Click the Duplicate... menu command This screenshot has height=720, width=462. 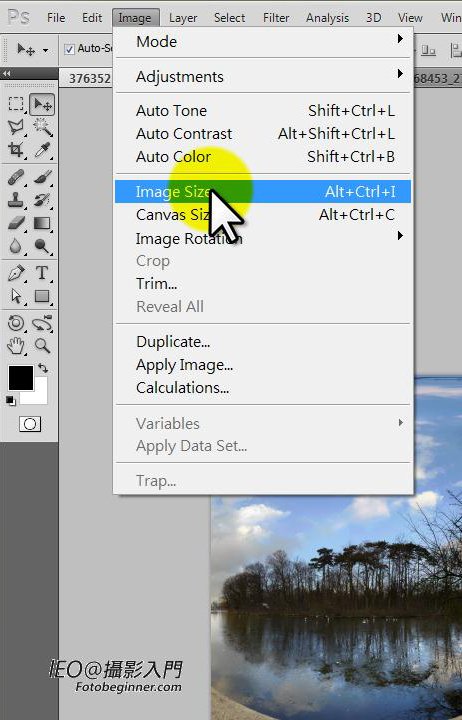tap(173, 342)
